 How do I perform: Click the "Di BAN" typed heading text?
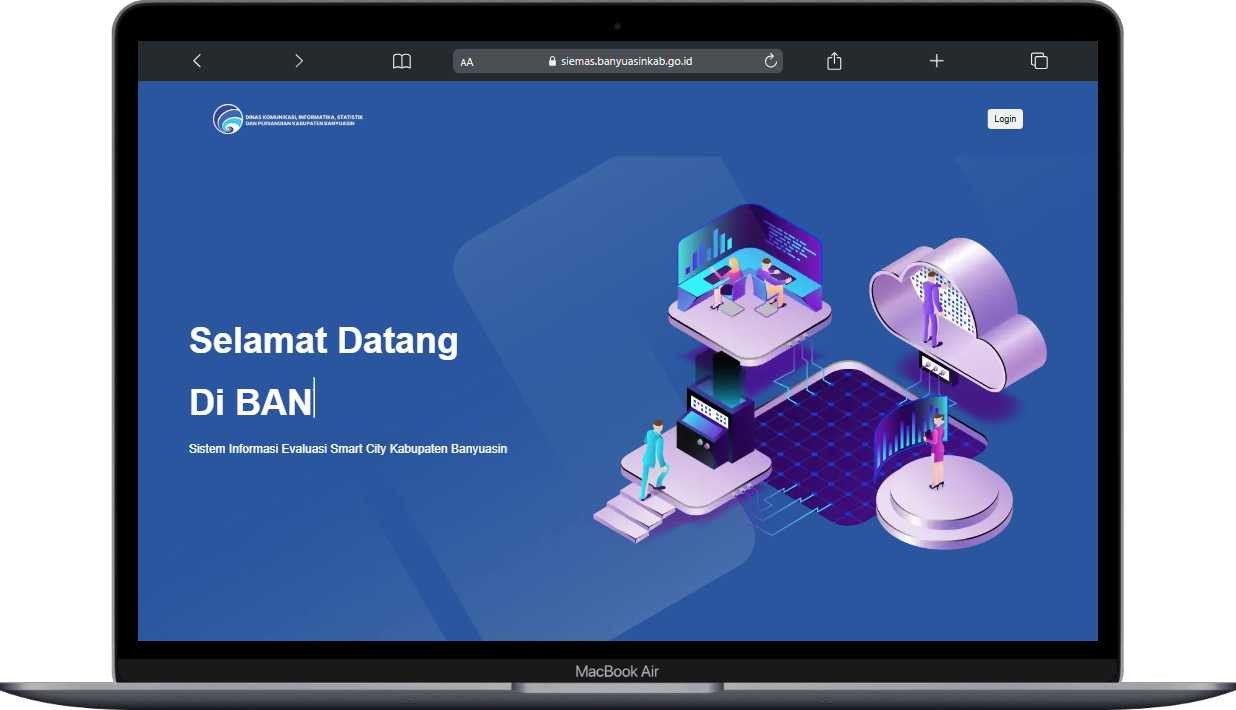coord(251,402)
